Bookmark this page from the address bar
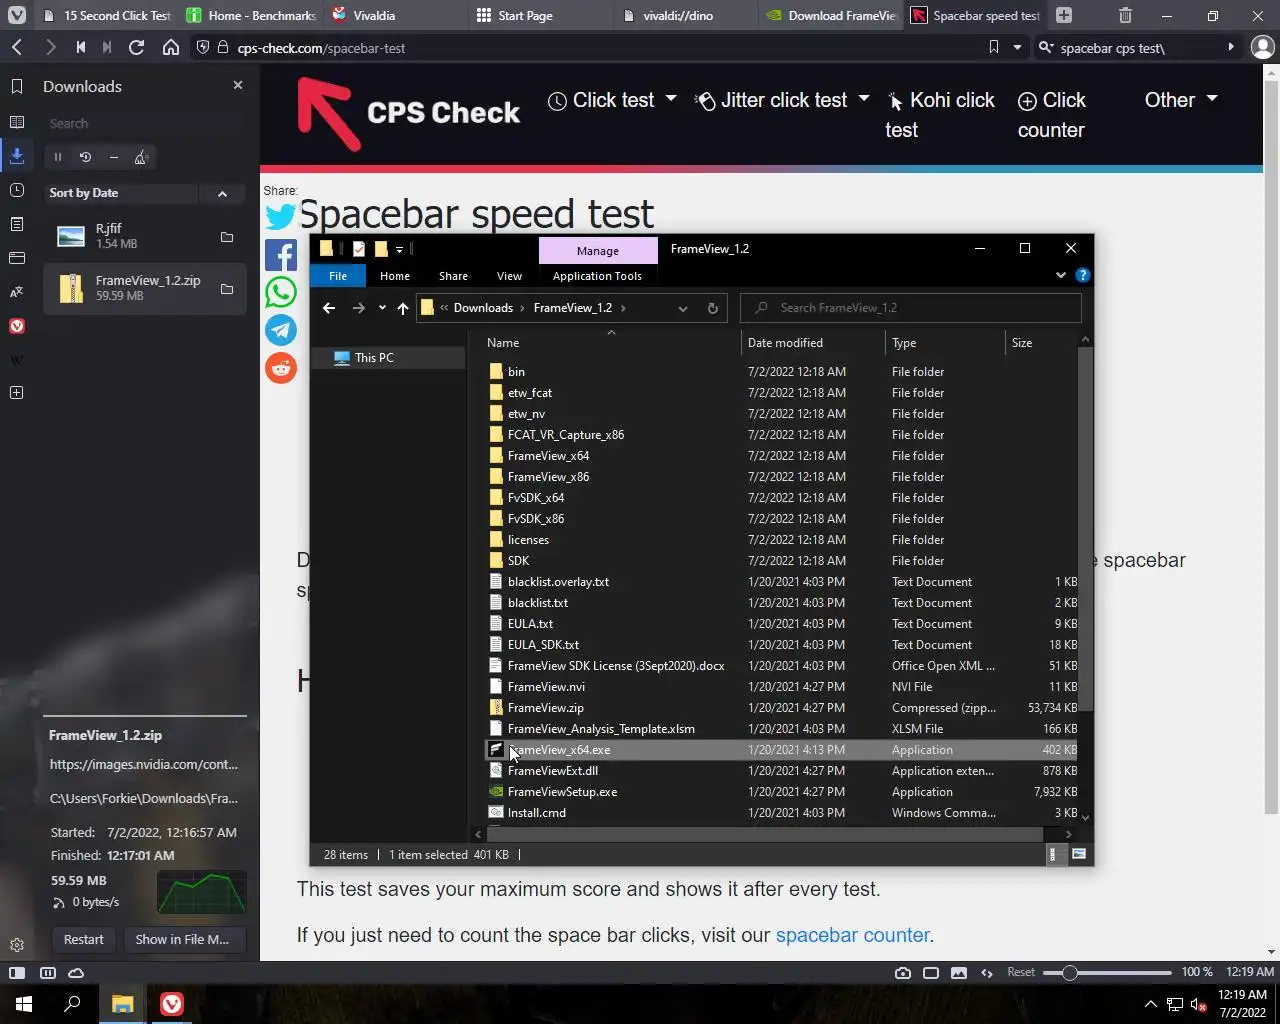 click(x=993, y=47)
